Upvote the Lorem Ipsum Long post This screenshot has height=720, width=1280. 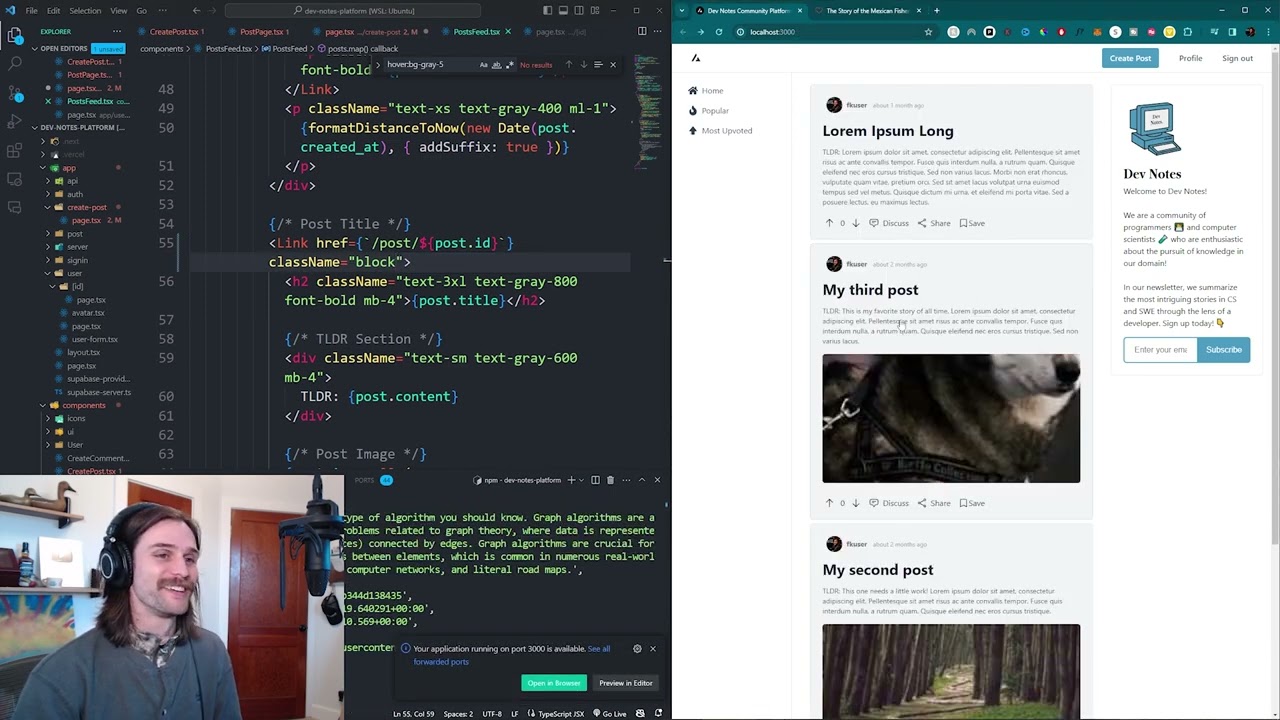[829, 223]
